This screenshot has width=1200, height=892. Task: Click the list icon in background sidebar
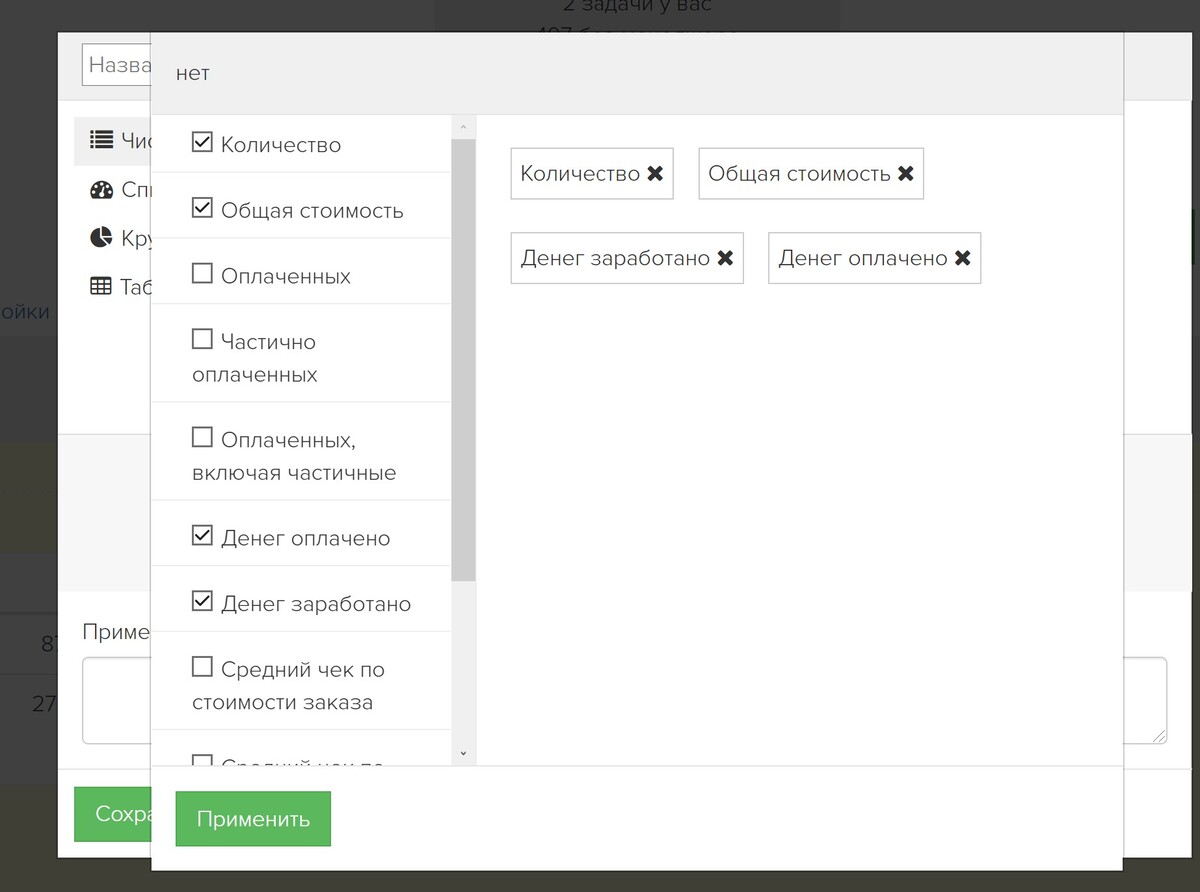tap(101, 140)
